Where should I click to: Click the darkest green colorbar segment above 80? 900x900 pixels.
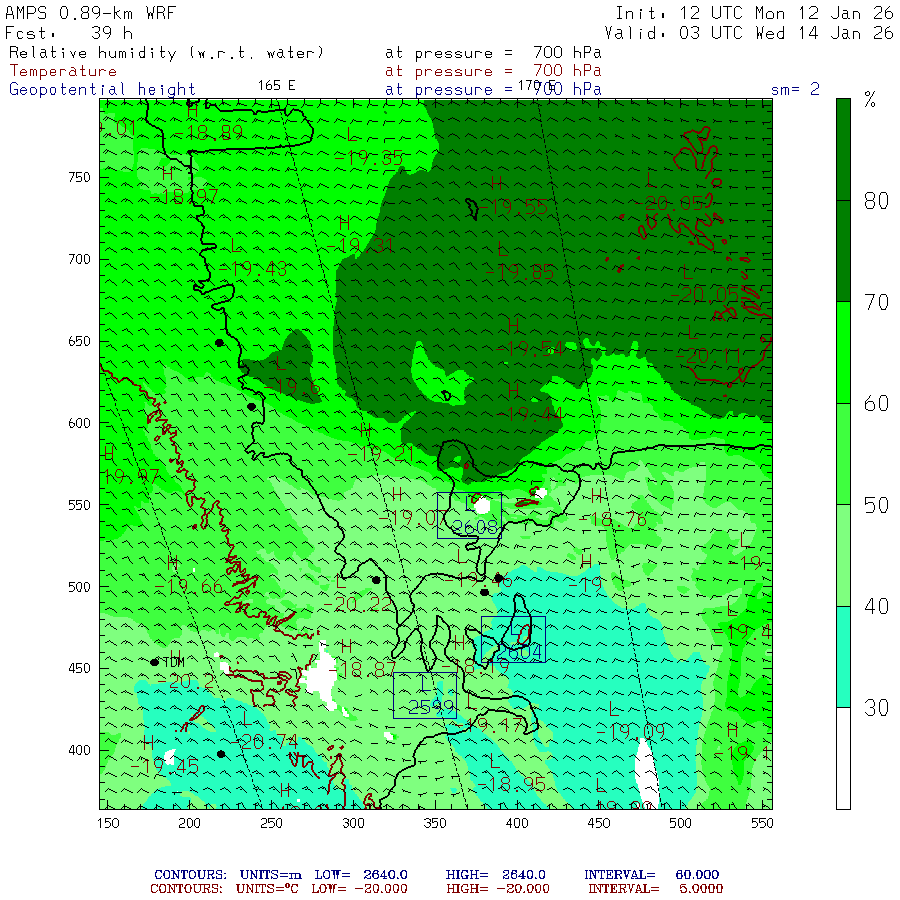point(843,150)
